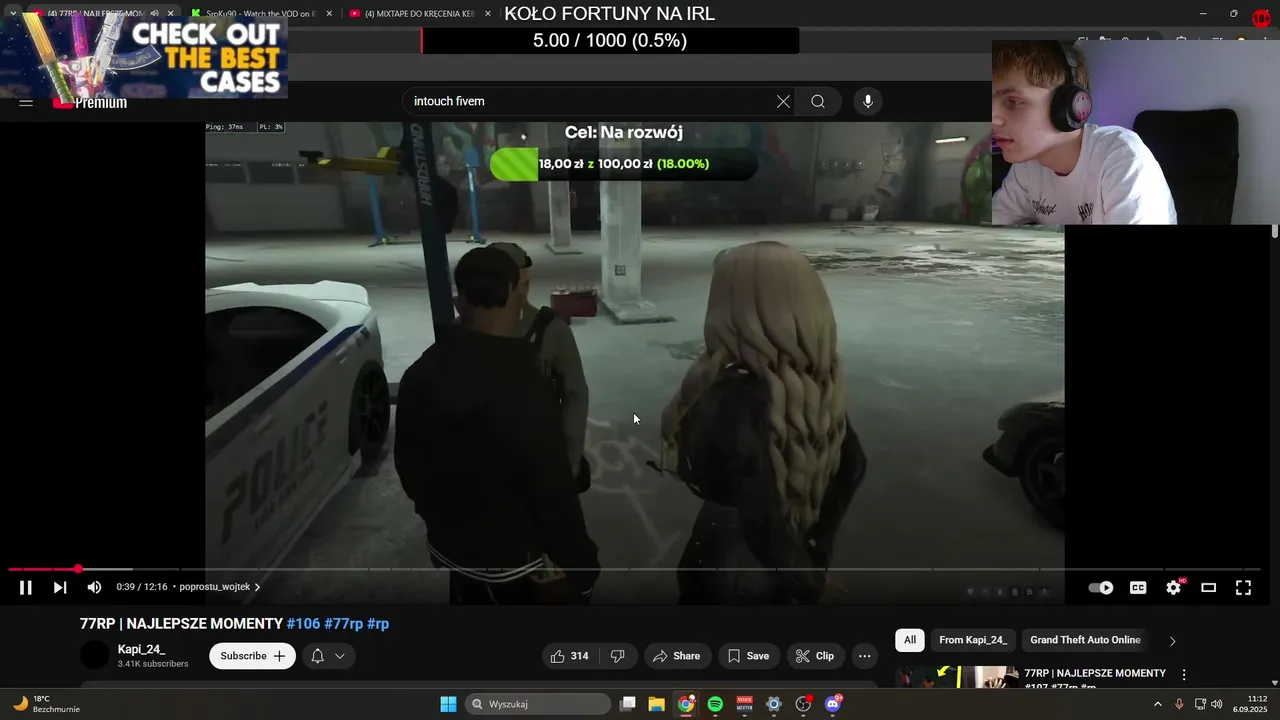Open the weather widget showing 18°C
The image size is (1280, 720).
[45, 704]
